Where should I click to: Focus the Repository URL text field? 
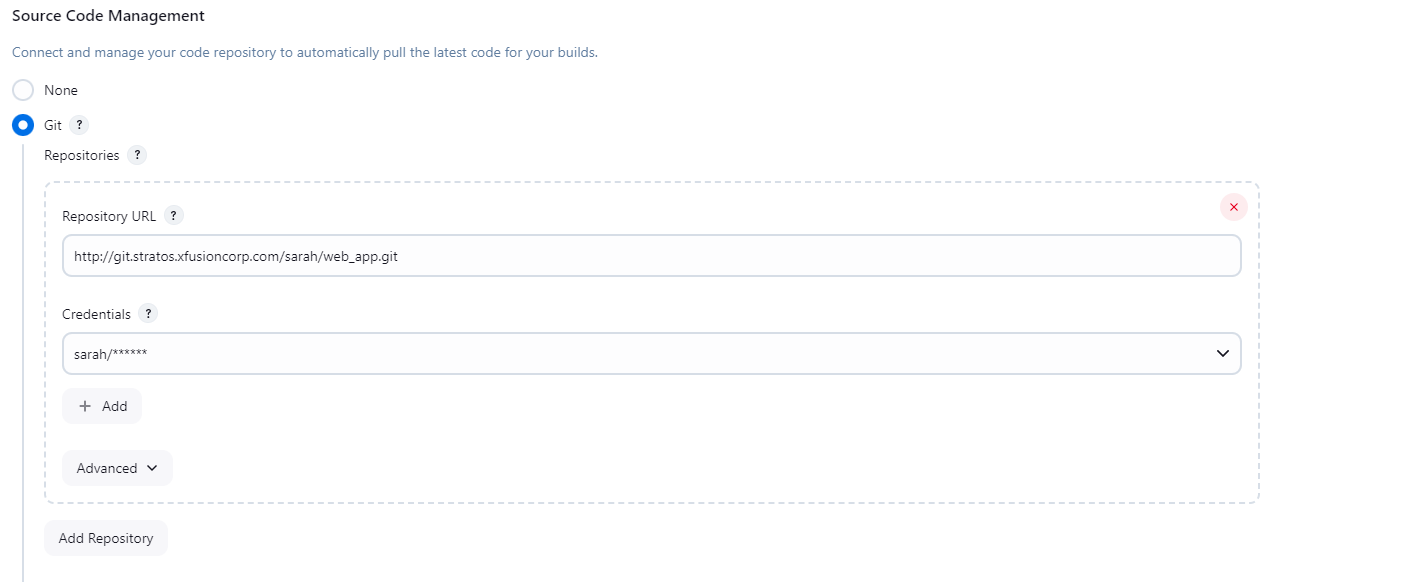[x=651, y=256]
